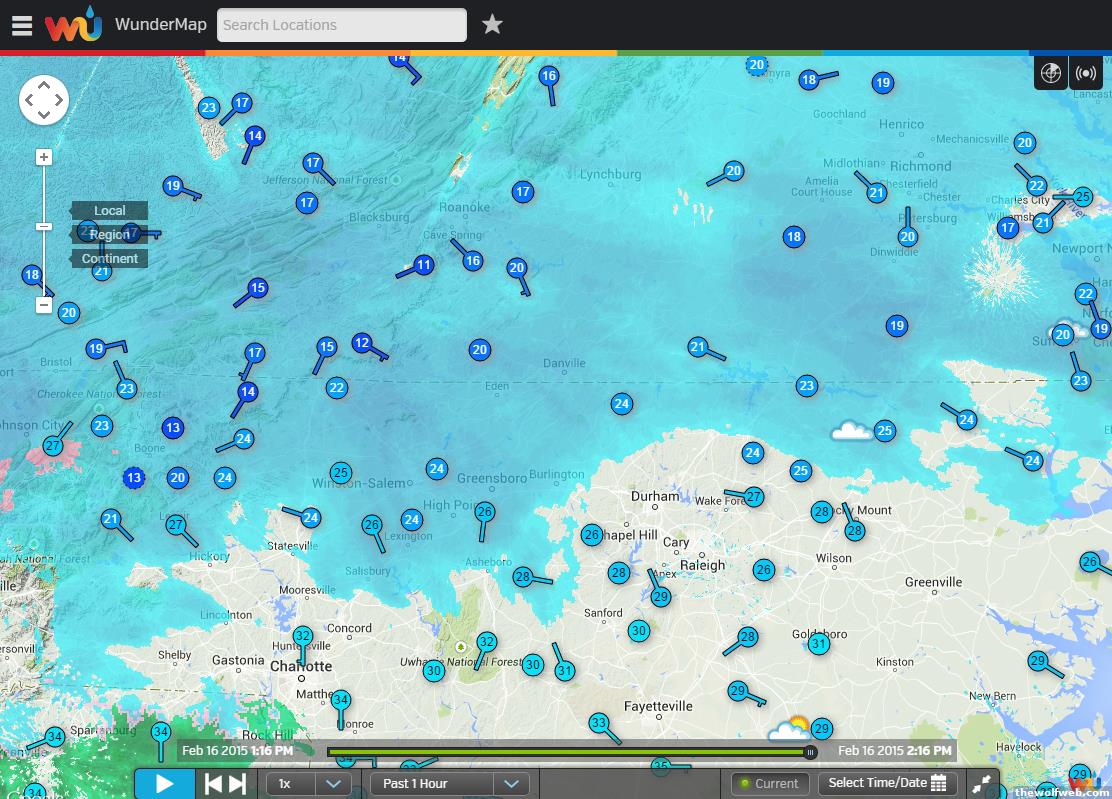The height and width of the screenshot is (799, 1112).
Task: Click the zoom out minus button
Action: pos(44,305)
